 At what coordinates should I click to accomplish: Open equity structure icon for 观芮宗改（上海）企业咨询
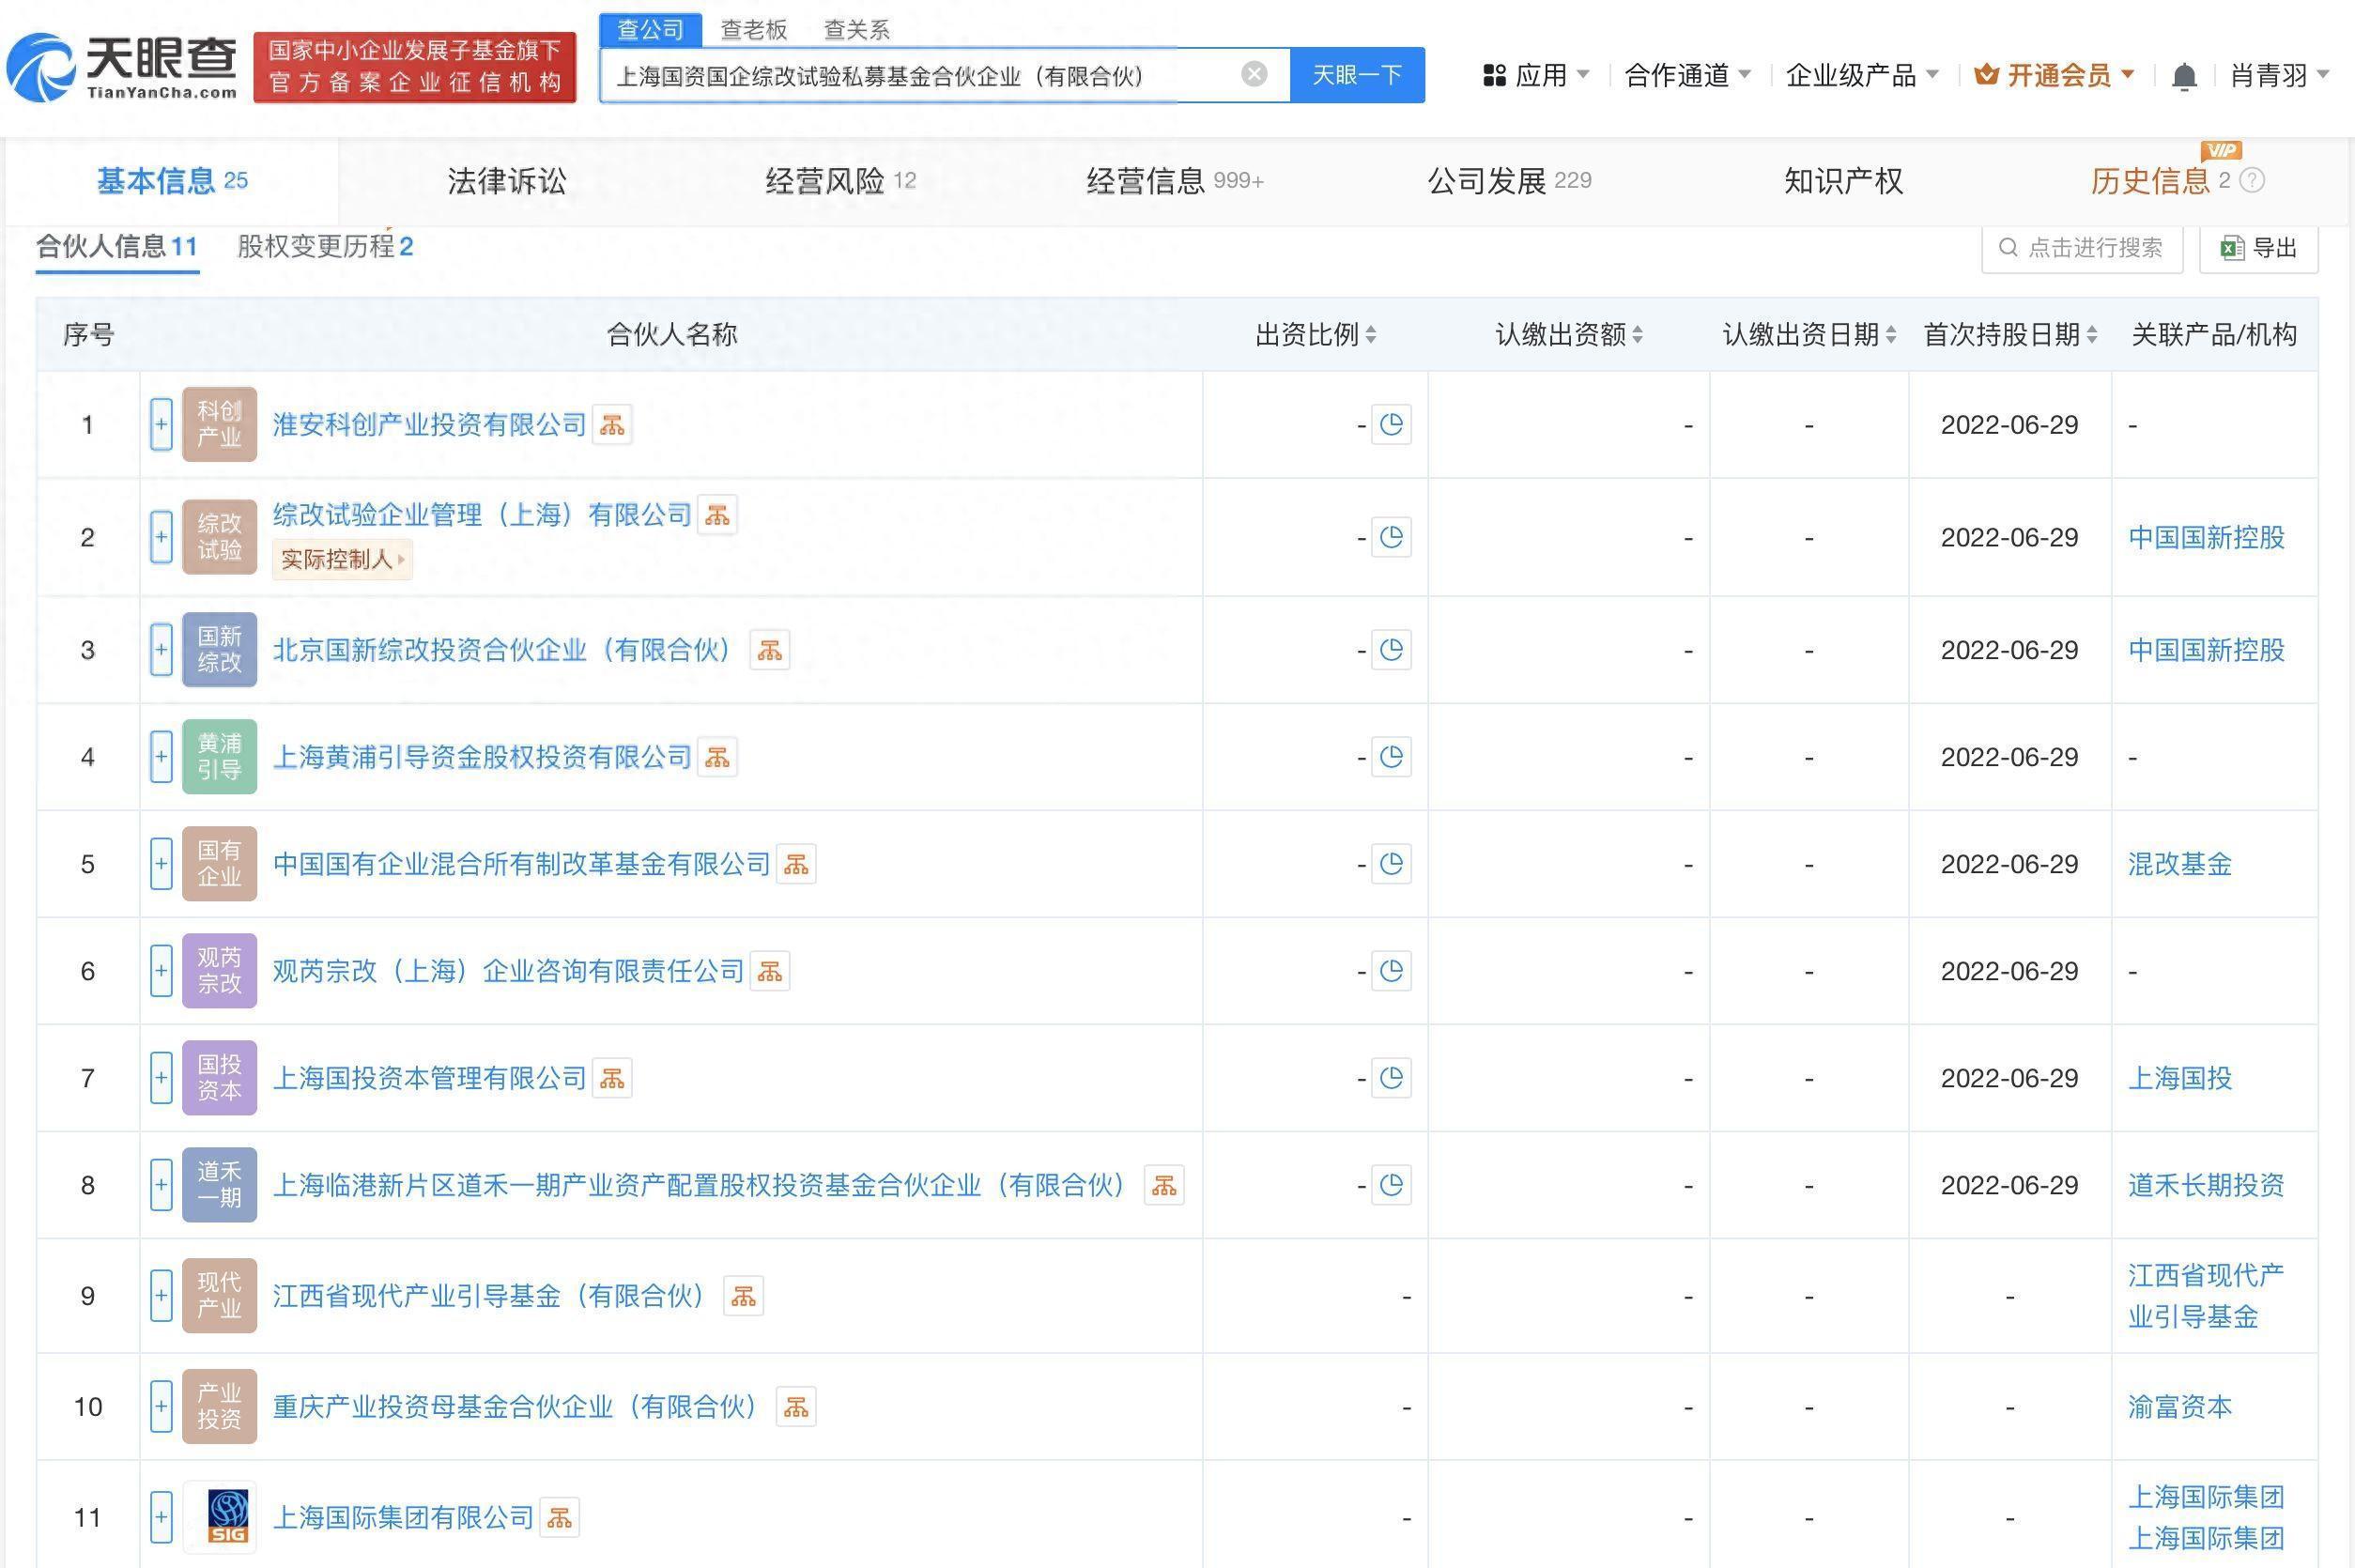(770, 971)
